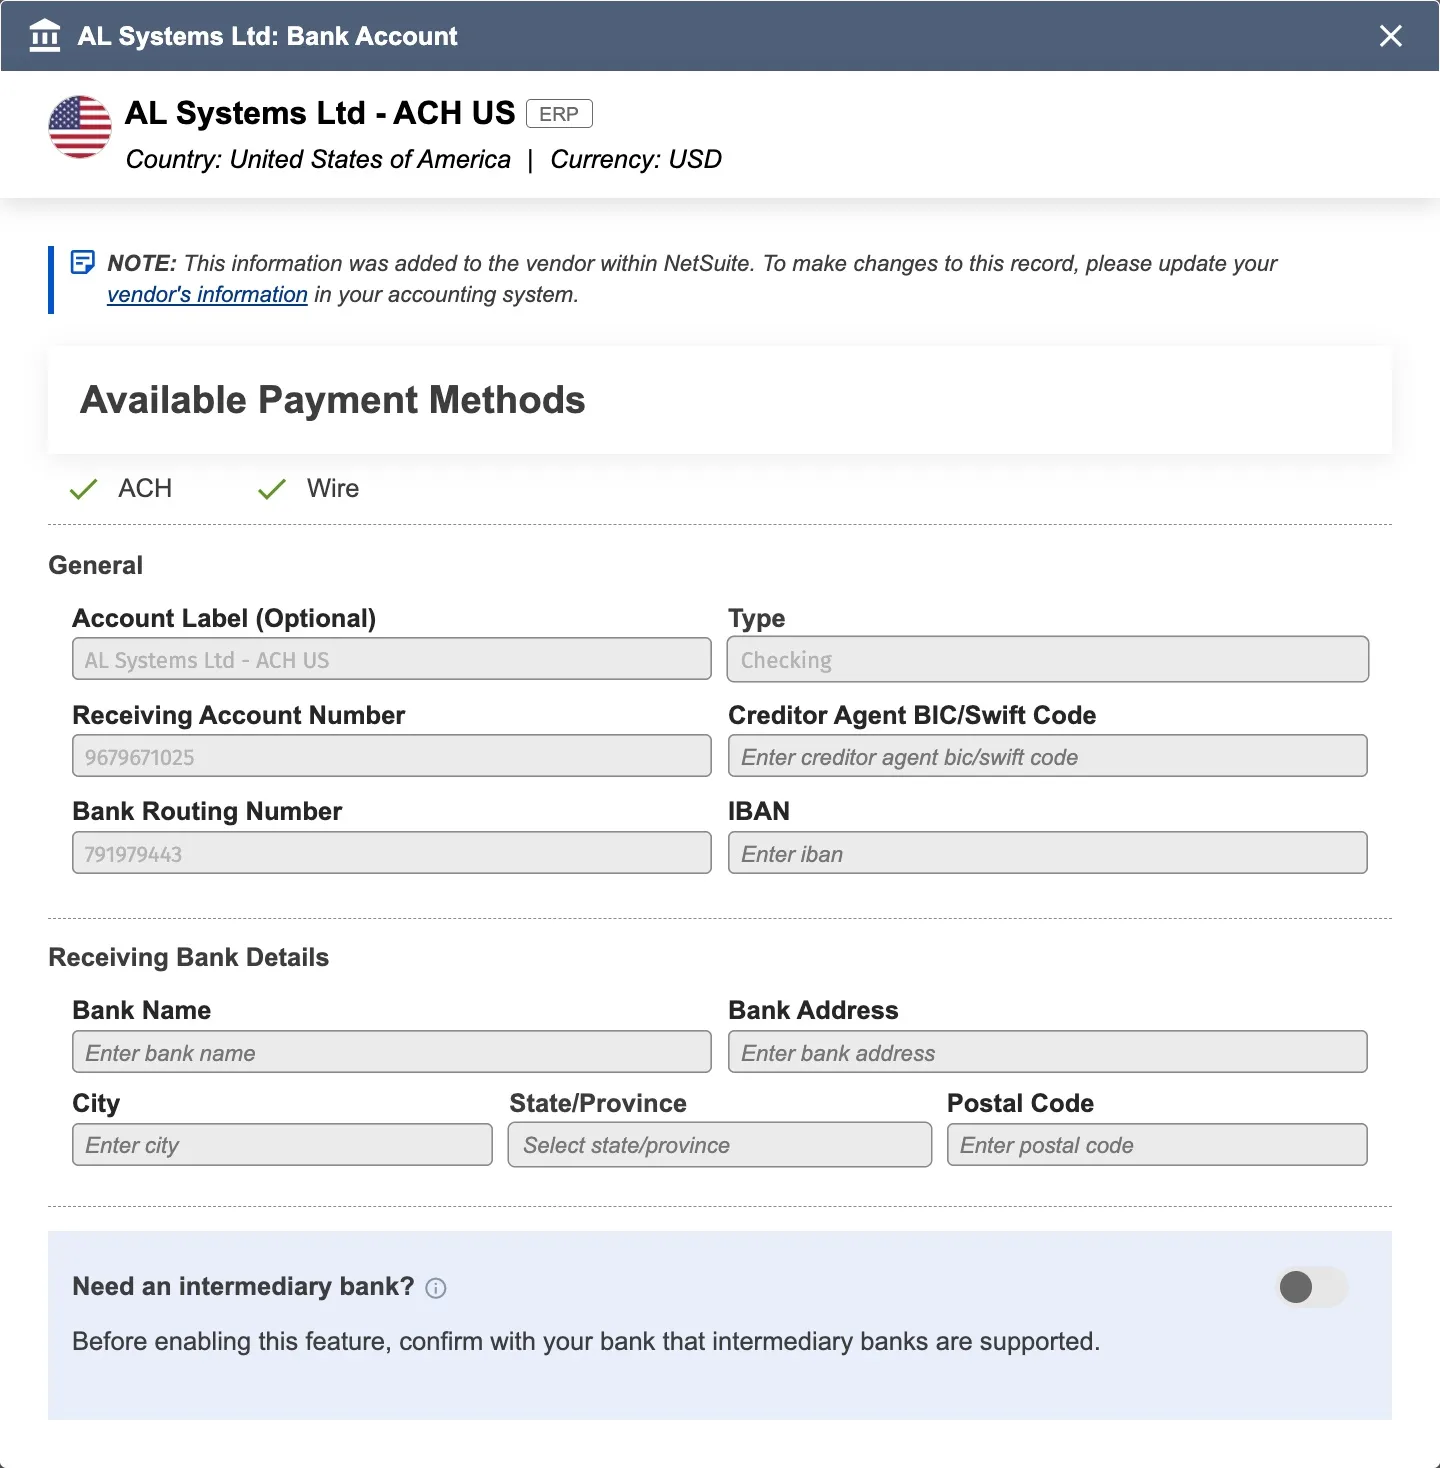Click the 'Wire' payment method label
This screenshot has height=1468, width=1440.
point(333,488)
